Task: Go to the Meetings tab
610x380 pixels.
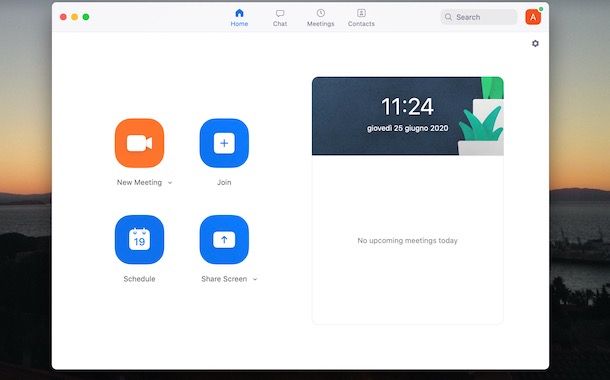Action: [321, 18]
